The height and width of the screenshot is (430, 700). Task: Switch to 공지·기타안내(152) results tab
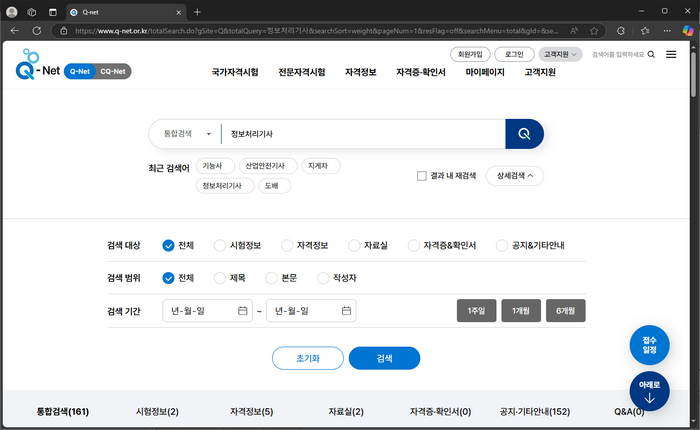(535, 412)
